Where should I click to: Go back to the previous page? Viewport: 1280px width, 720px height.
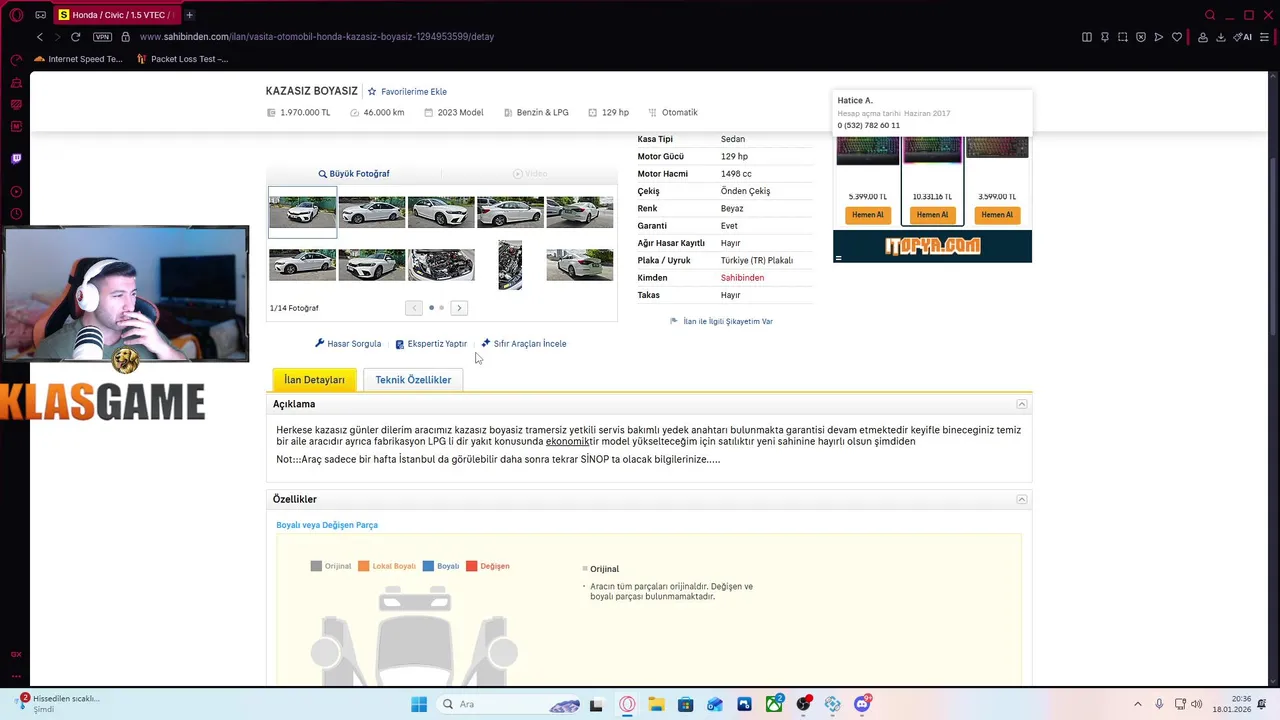tap(40, 37)
